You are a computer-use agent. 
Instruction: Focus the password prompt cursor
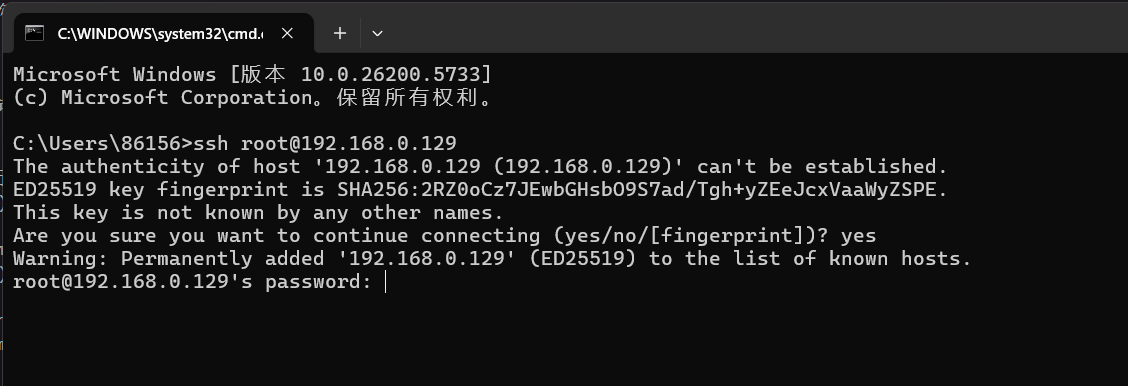(386, 282)
